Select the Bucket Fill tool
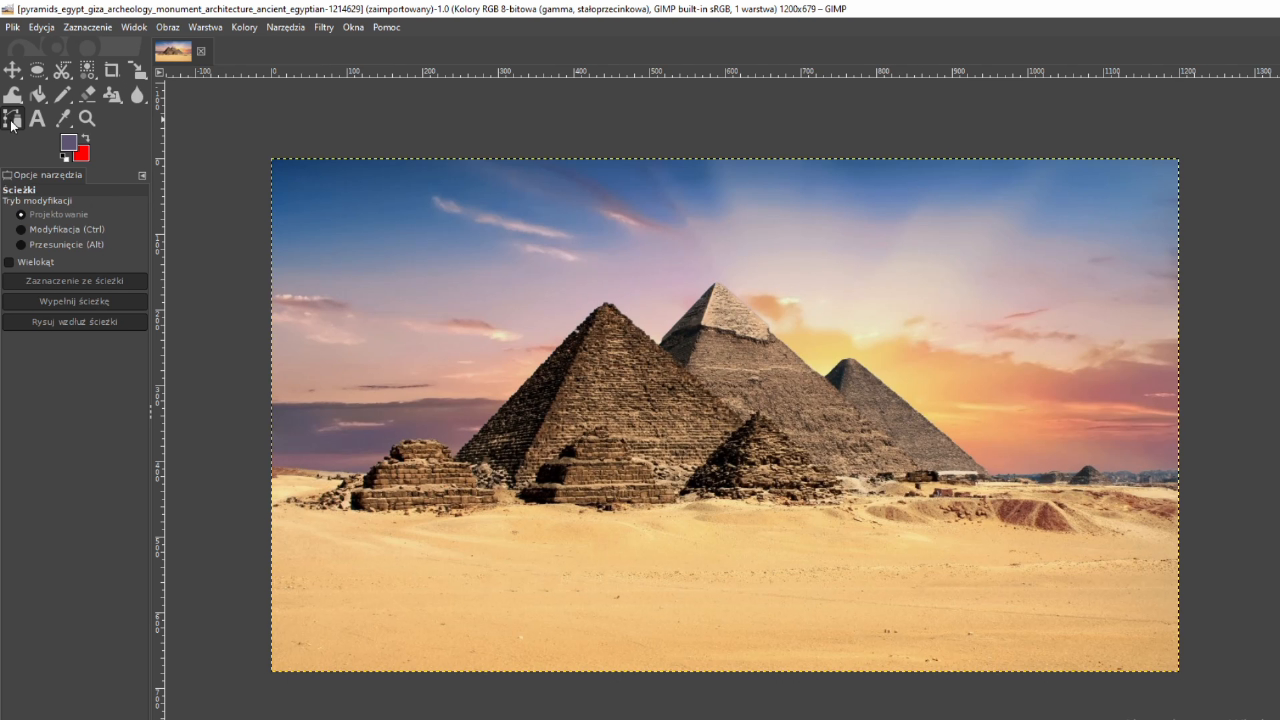Screen dimensions: 1280x720 pyautogui.click(x=37, y=95)
